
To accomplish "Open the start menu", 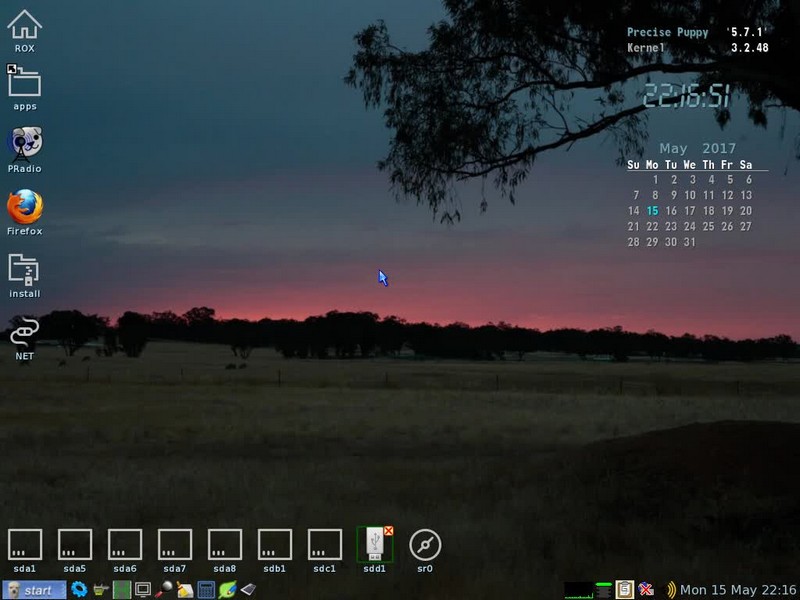I will pyautogui.click(x=33, y=590).
